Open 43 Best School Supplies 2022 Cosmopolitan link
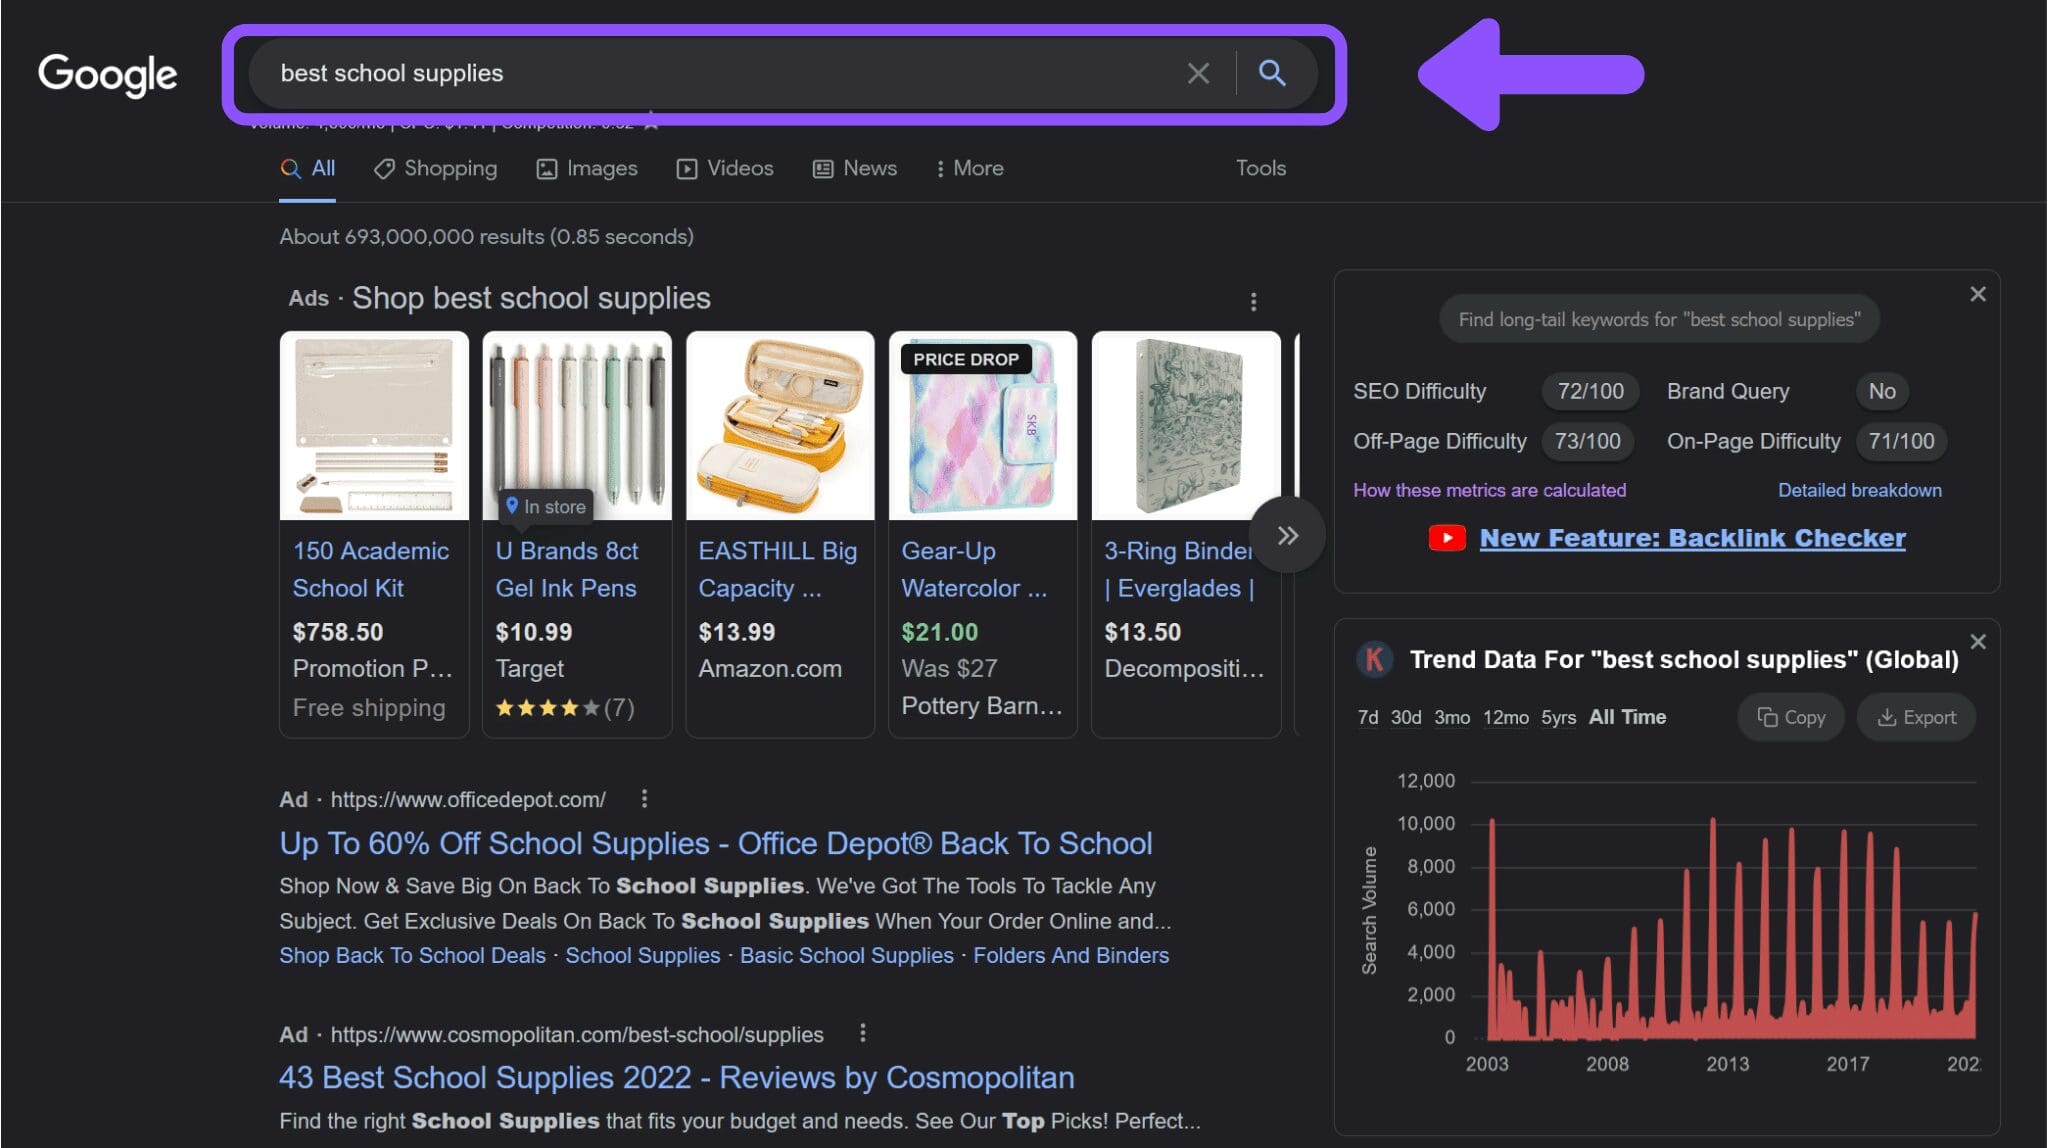The image size is (2048, 1148). click(x=676, y=1077)
